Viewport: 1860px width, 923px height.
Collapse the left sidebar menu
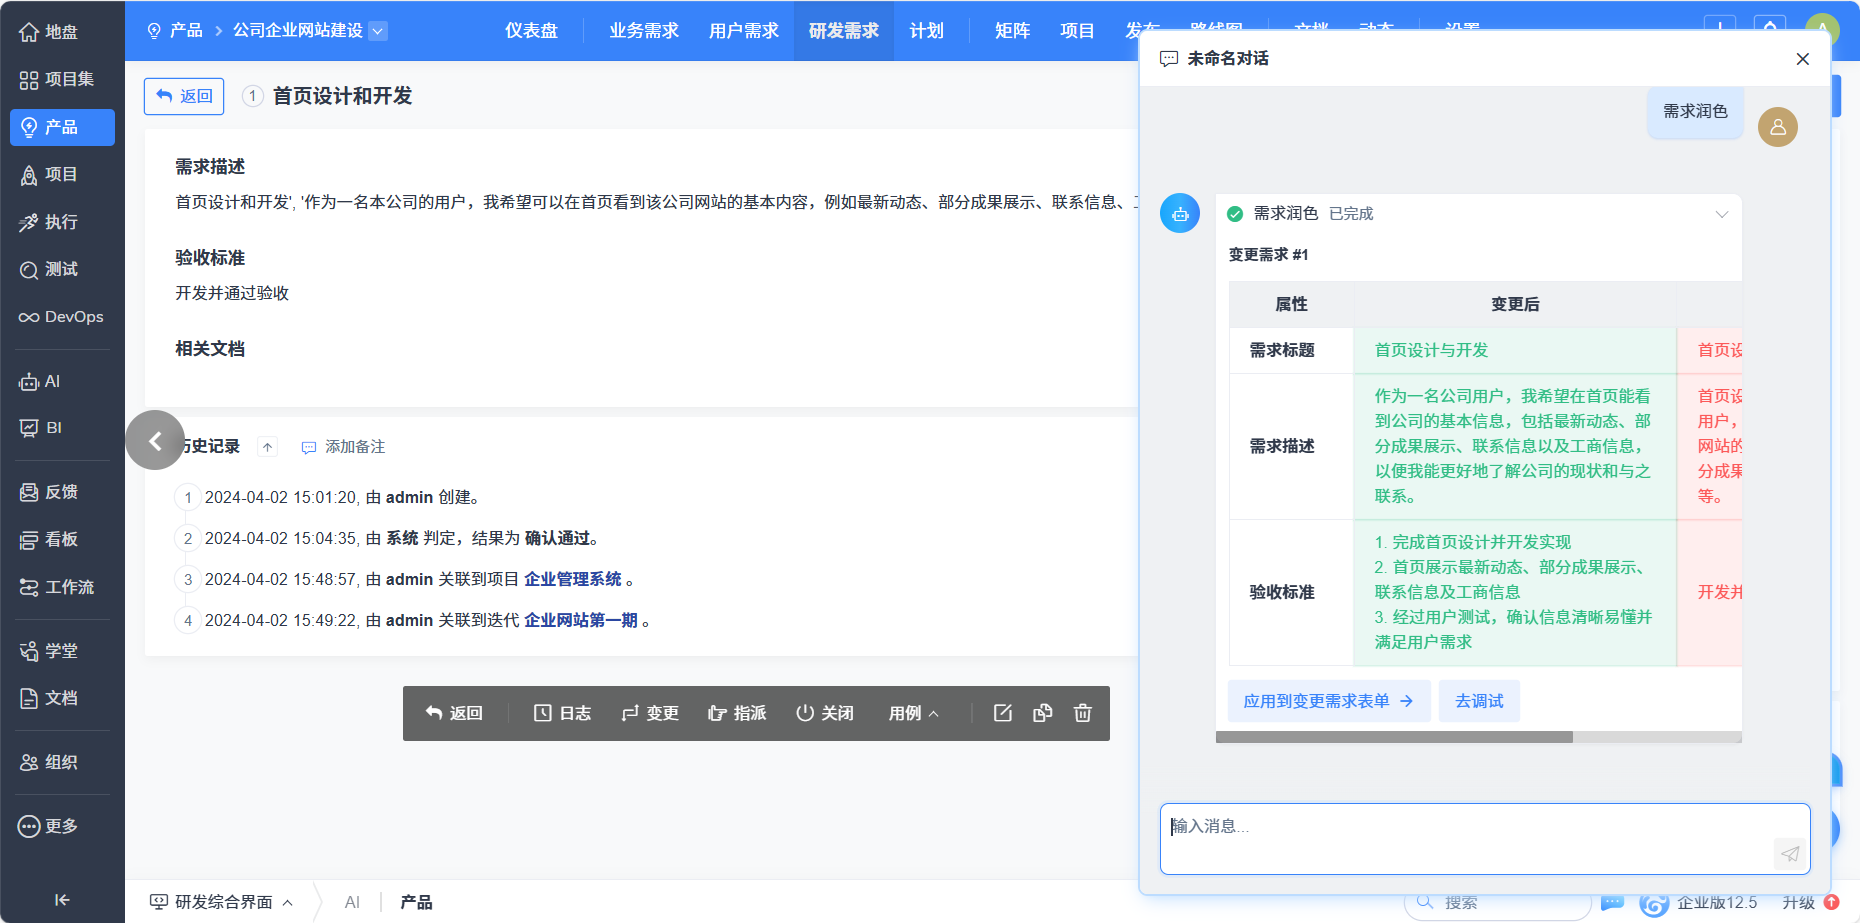pyautogui.click(x=62, y=900)
